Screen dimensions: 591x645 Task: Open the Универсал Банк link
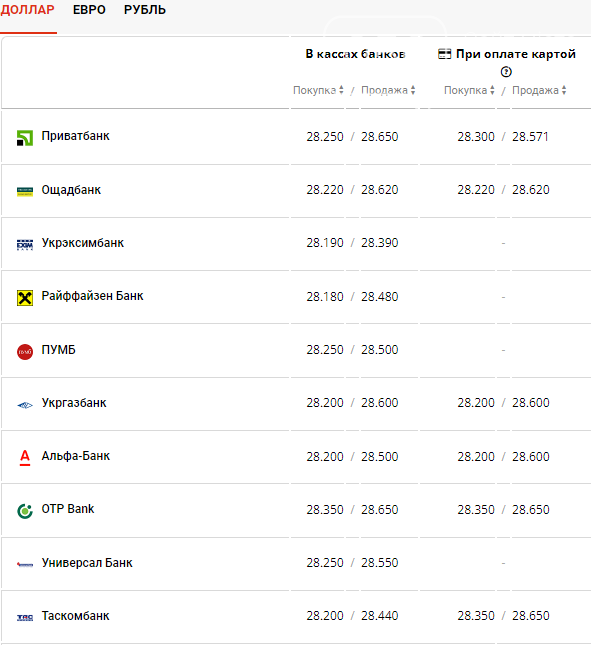pos(87,563)
